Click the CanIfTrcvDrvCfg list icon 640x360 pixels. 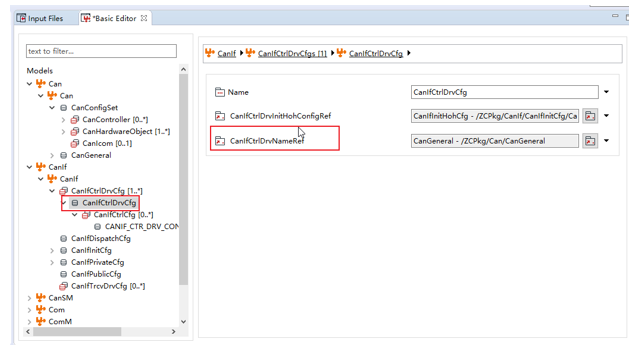[x=64, y=286]
